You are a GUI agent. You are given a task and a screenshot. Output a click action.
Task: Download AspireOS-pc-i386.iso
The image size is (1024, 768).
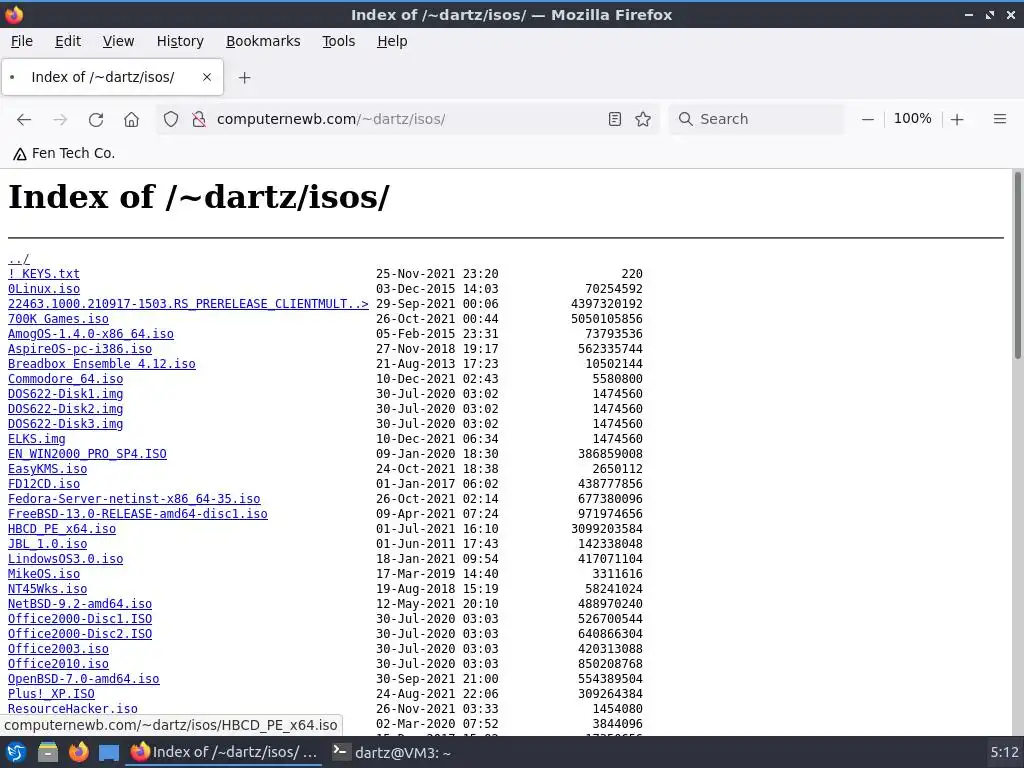(80, 349)
